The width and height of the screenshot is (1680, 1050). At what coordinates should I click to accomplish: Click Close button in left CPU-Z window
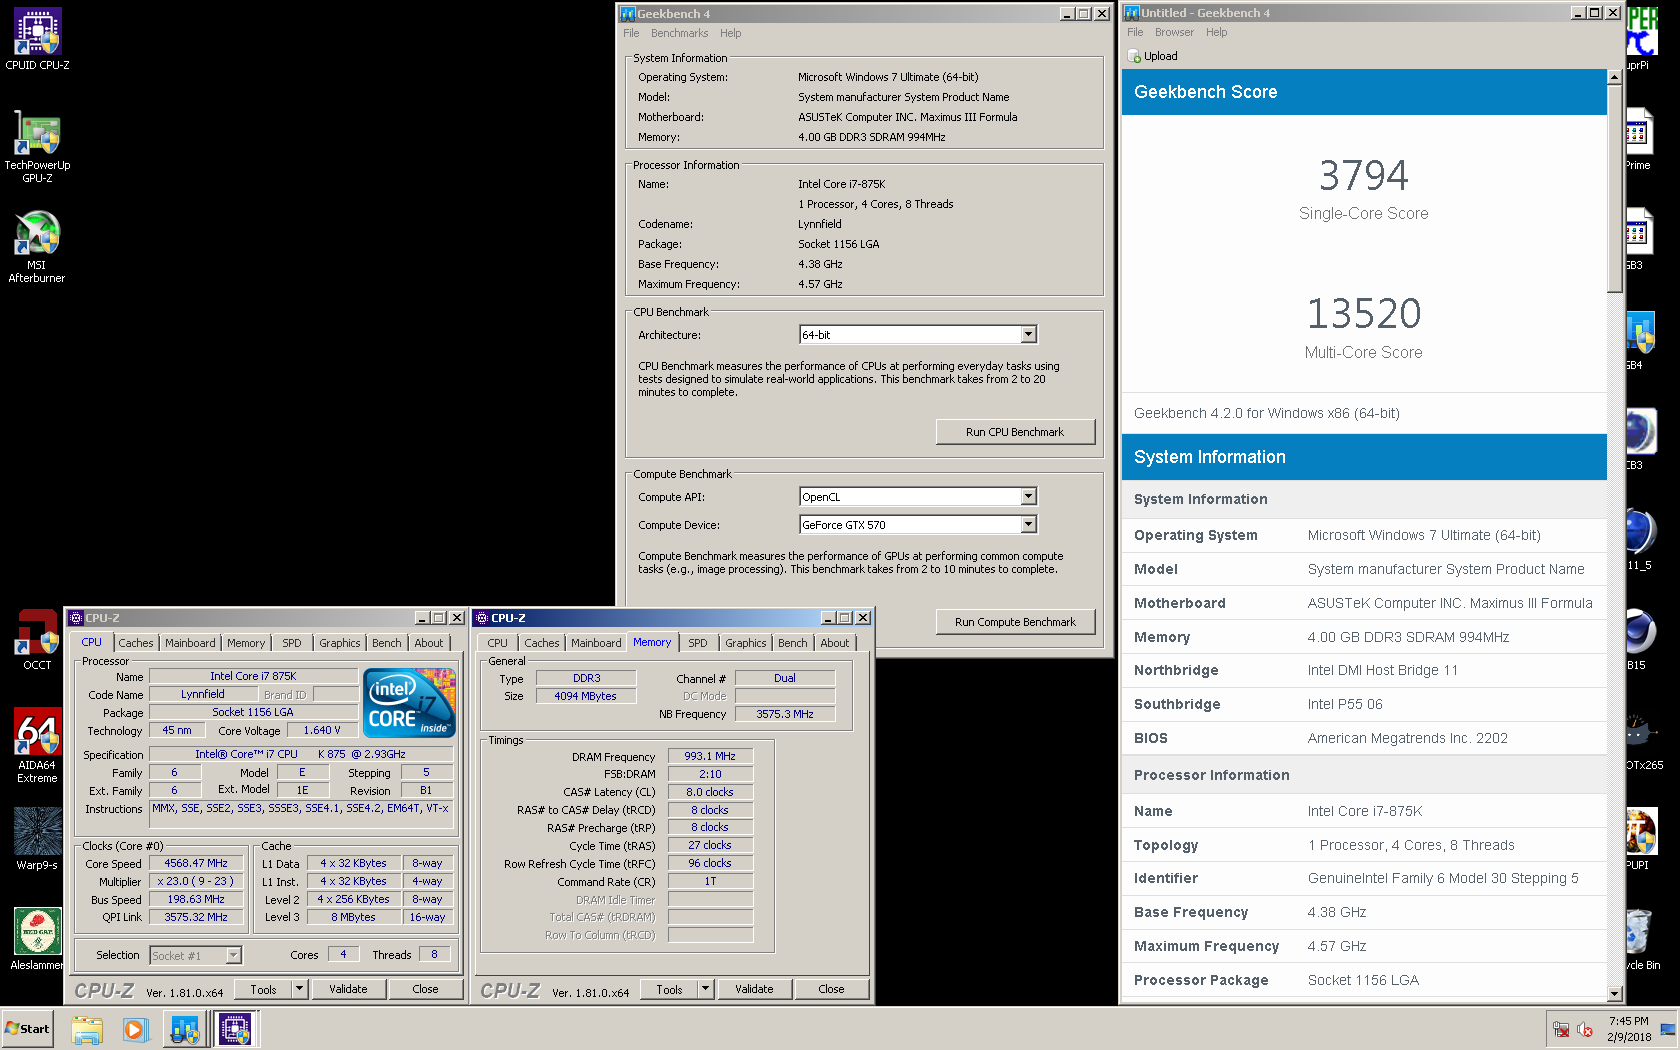click(425, 989)
